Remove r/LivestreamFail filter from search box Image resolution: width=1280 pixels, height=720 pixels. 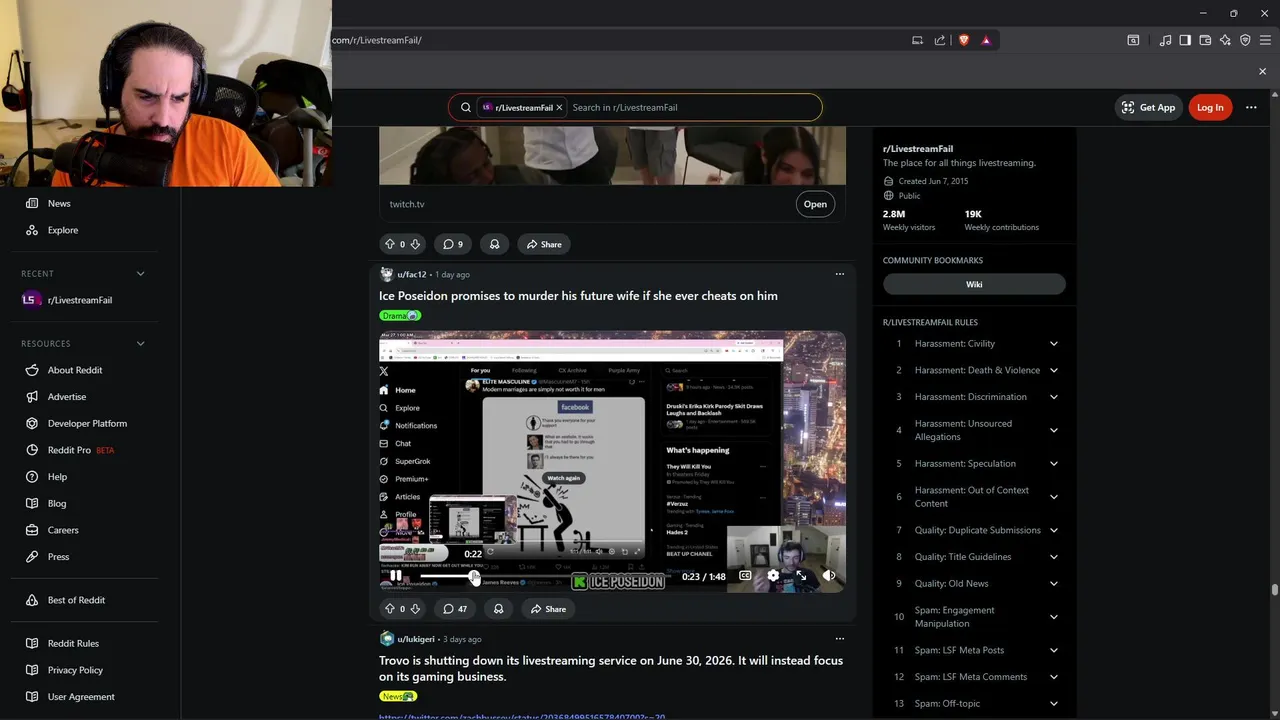560,107
